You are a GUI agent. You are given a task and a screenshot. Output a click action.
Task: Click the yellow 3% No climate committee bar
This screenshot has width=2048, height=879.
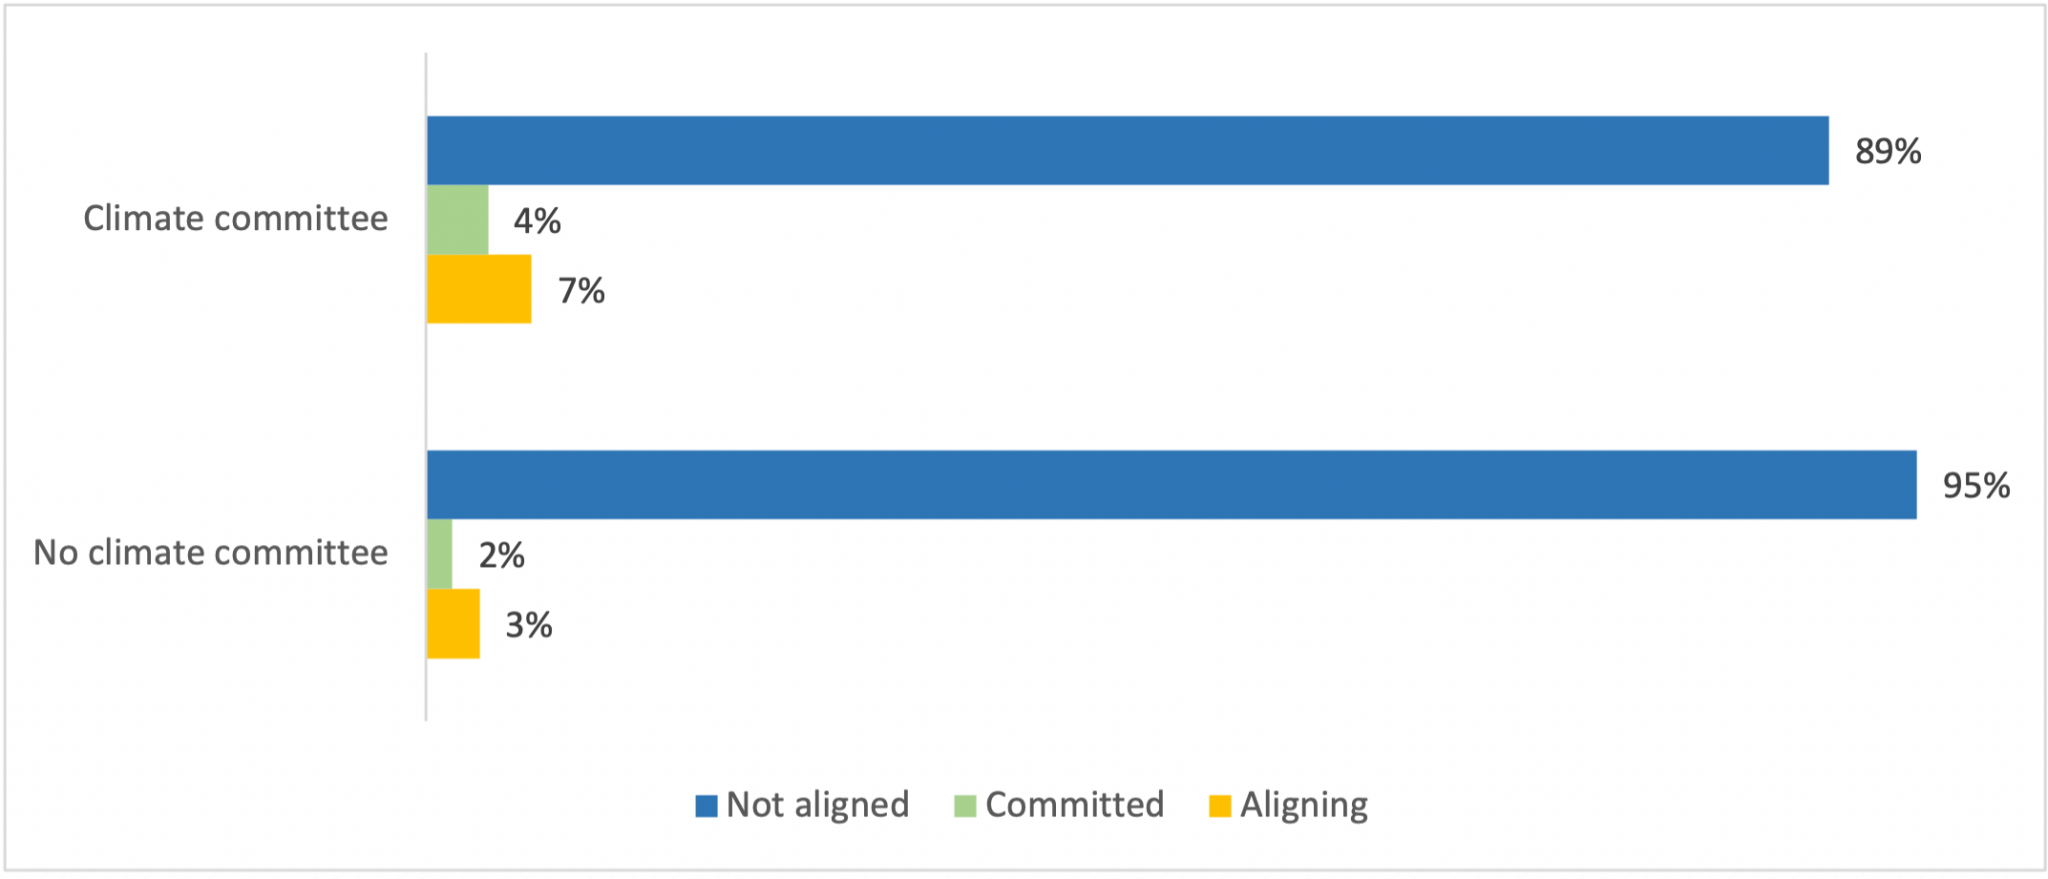(x=453, y=624)
